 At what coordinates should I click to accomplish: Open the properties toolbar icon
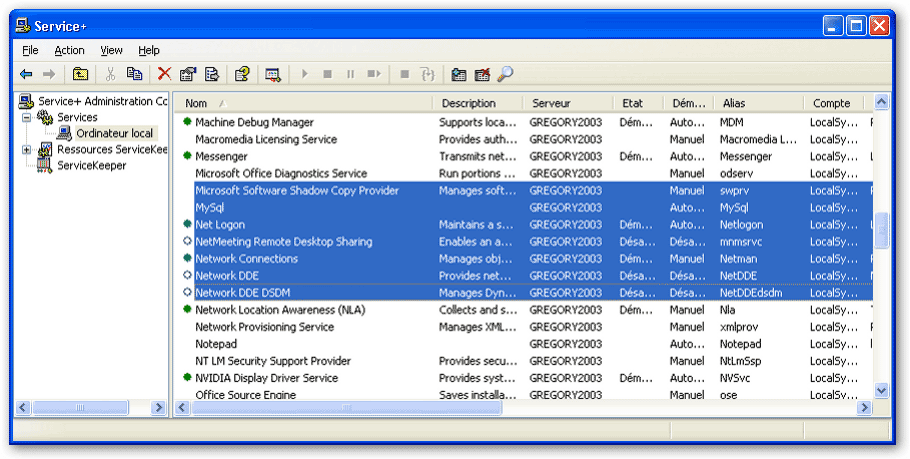point(188,74)
